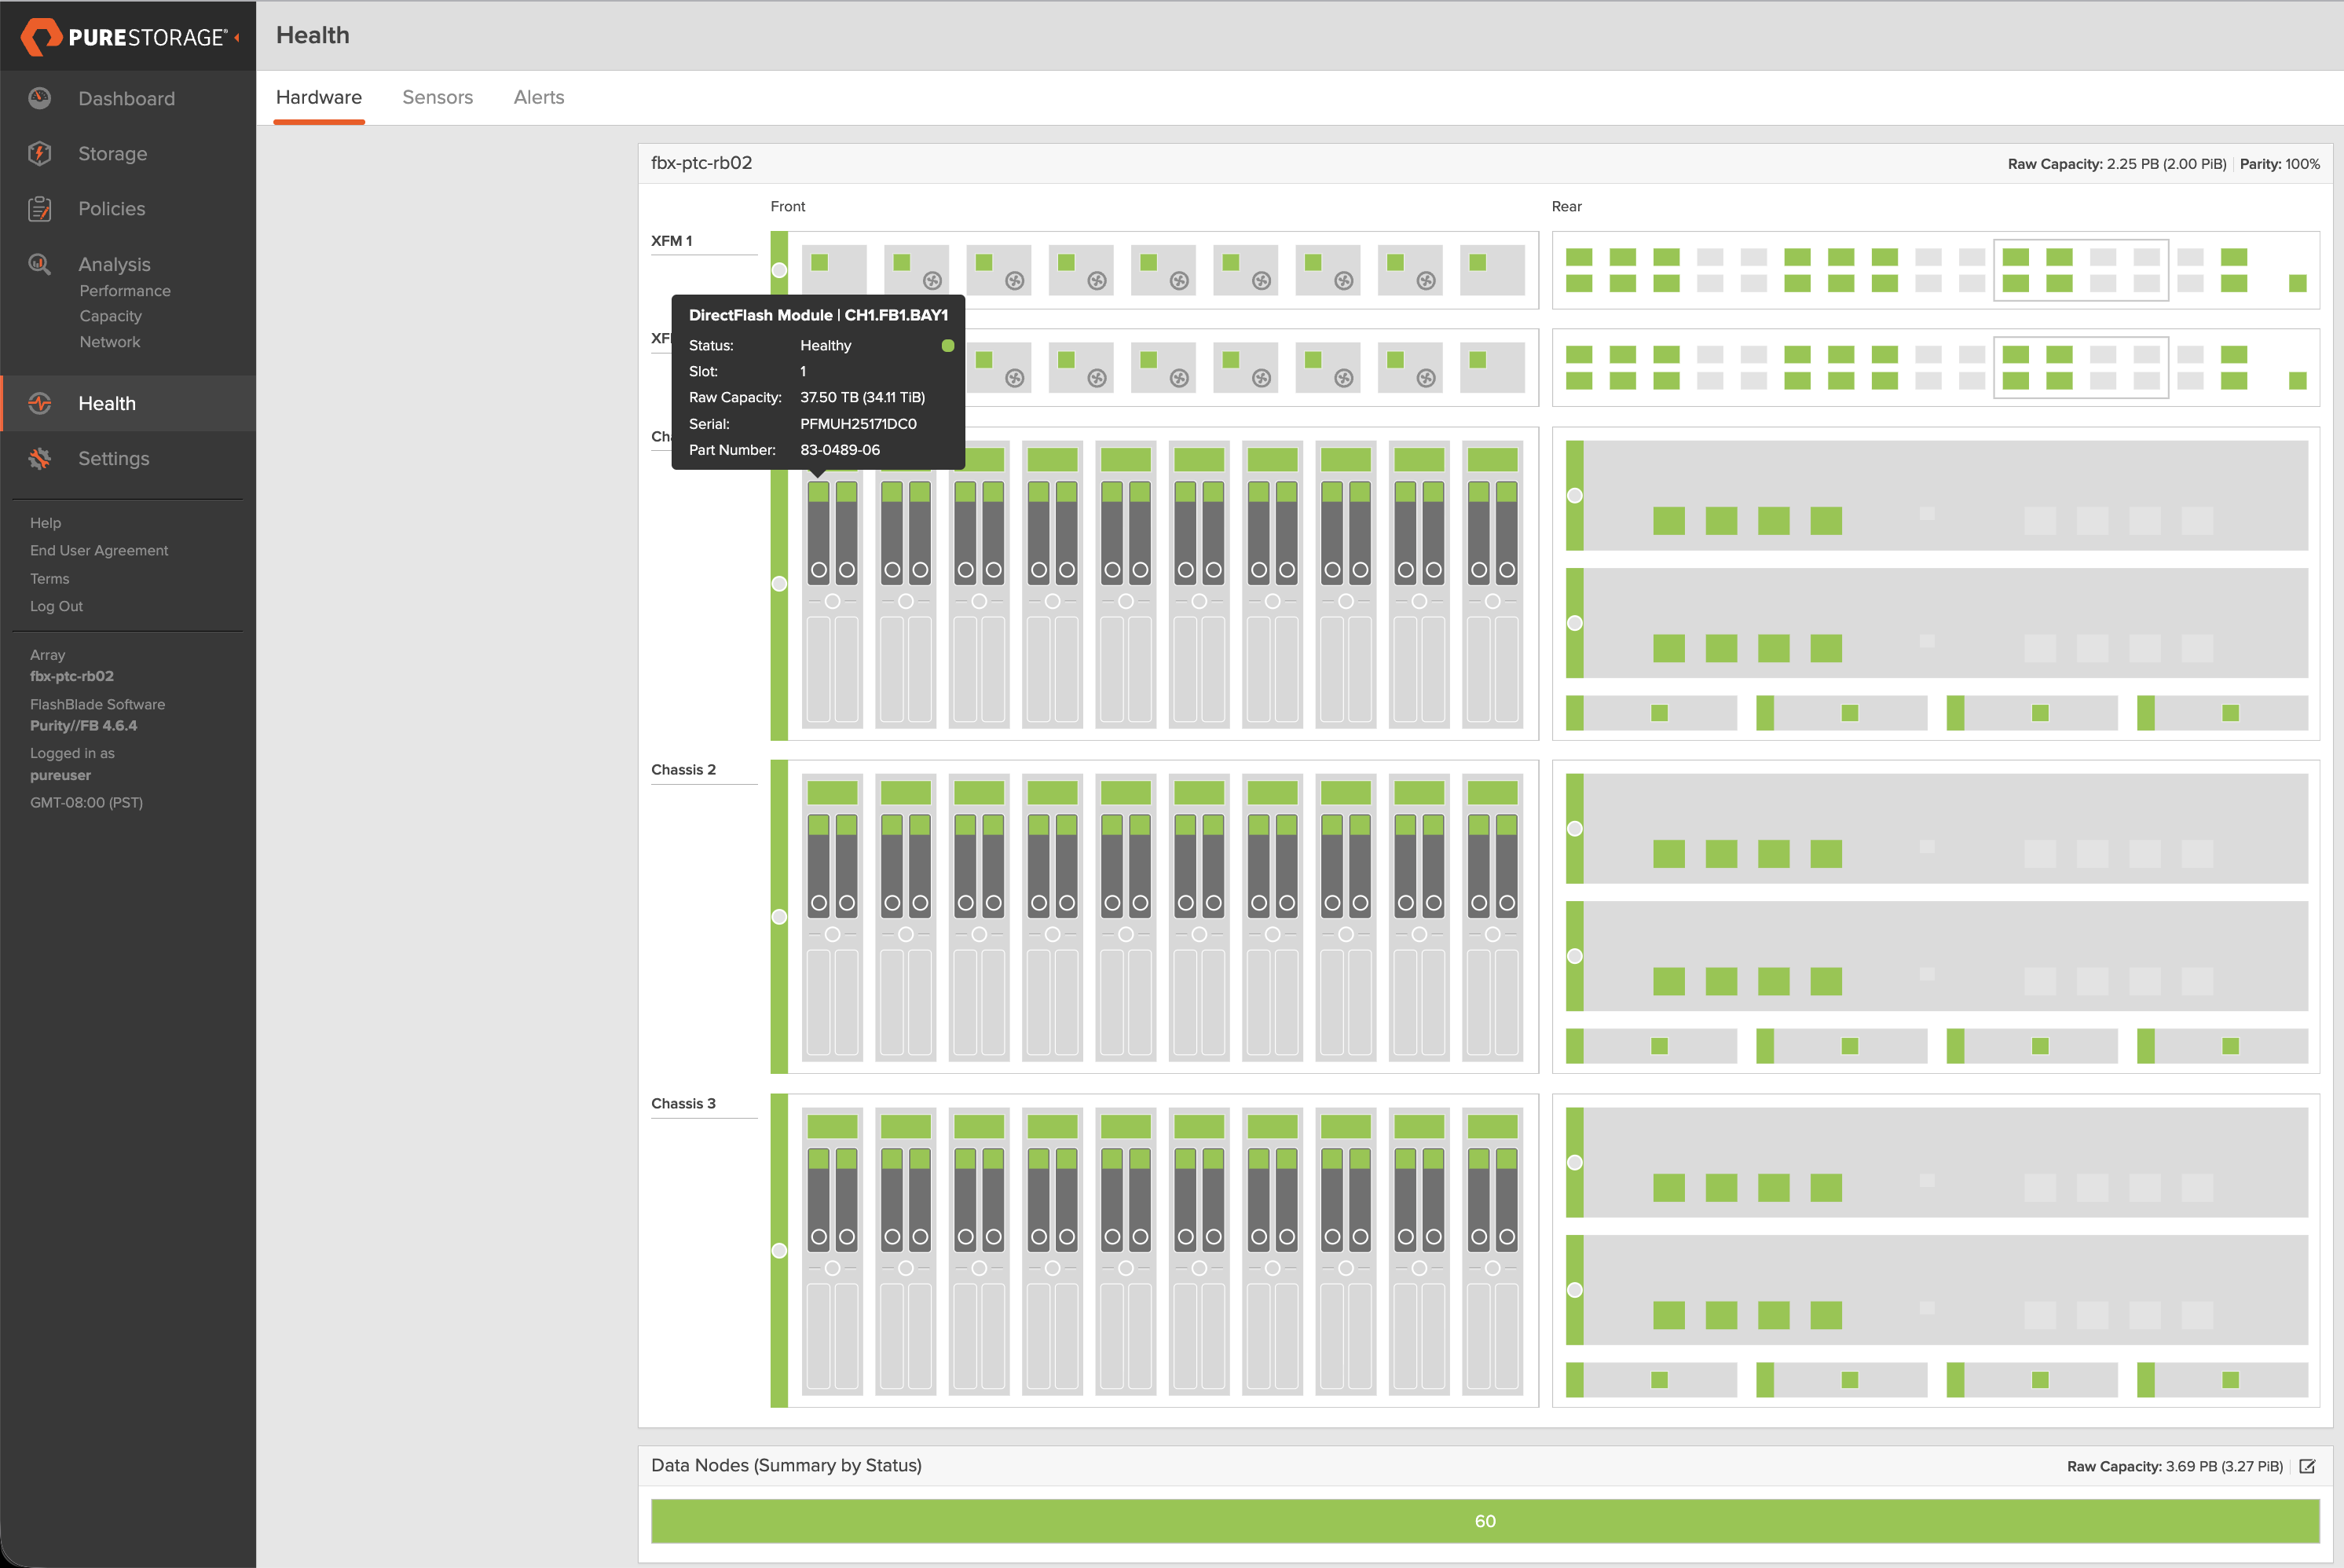
Task: Click the Settings gear icon
Action: tap(40, 458)
